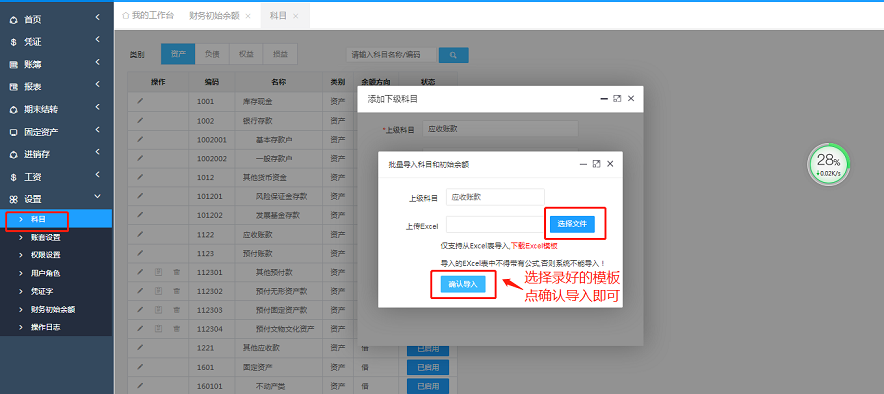Edit row 1002001 基本存款户 with pencil
The image size is (884, 394).
(x=140, y=139)
